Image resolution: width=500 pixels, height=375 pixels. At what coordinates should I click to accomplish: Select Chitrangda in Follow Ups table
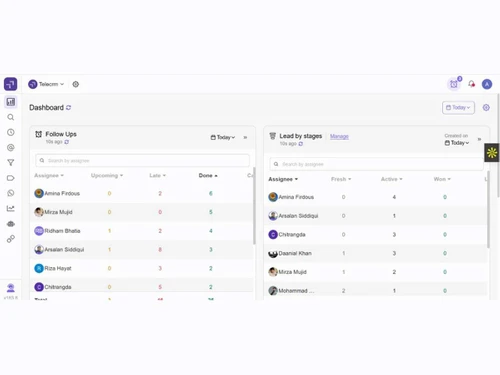53,287
